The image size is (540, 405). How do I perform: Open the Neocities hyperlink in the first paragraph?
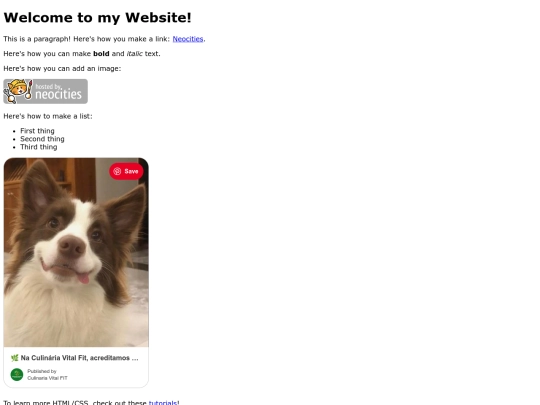pos(188,39)
